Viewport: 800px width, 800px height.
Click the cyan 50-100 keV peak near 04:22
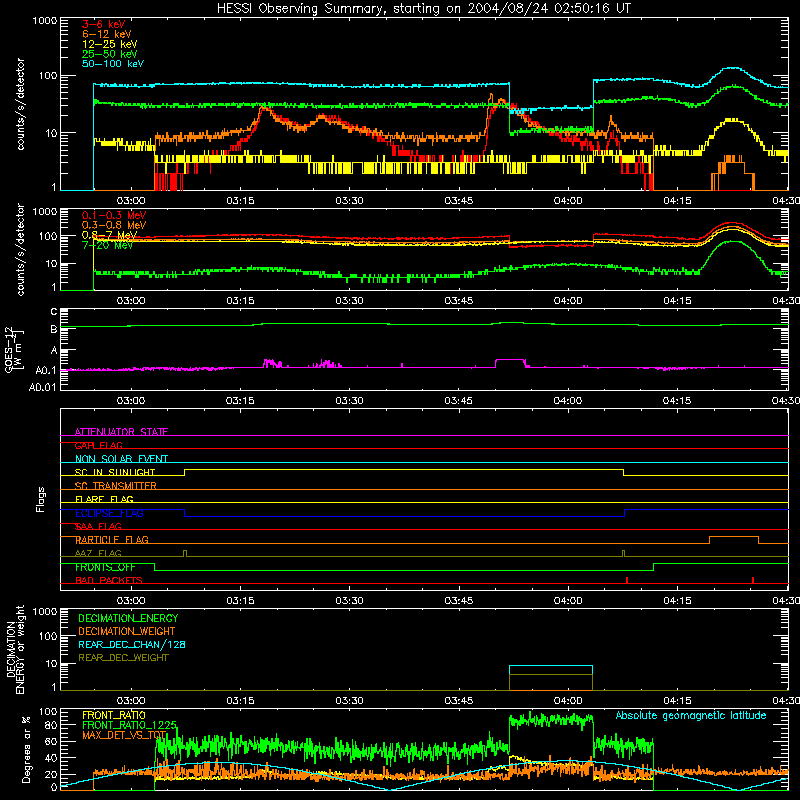pos(733,68)
